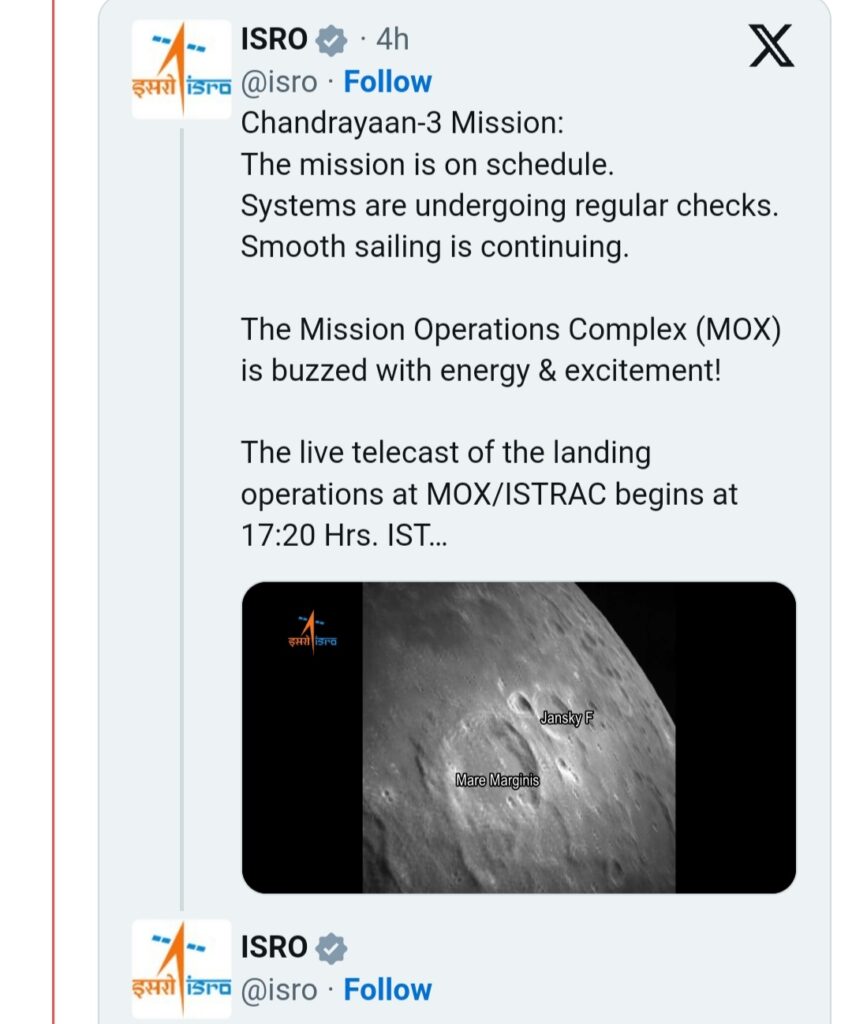Click the Jansky F label on the image

[567, 718]
